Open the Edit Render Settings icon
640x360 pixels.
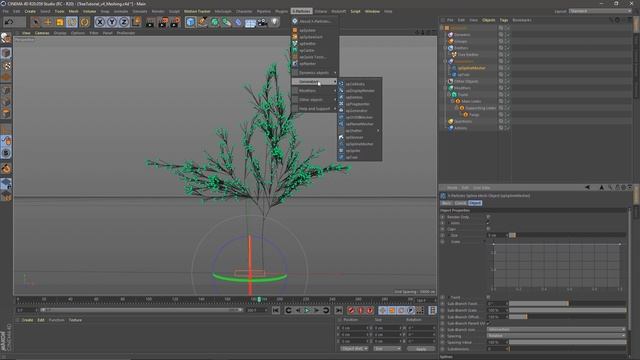tap(175, 22)
